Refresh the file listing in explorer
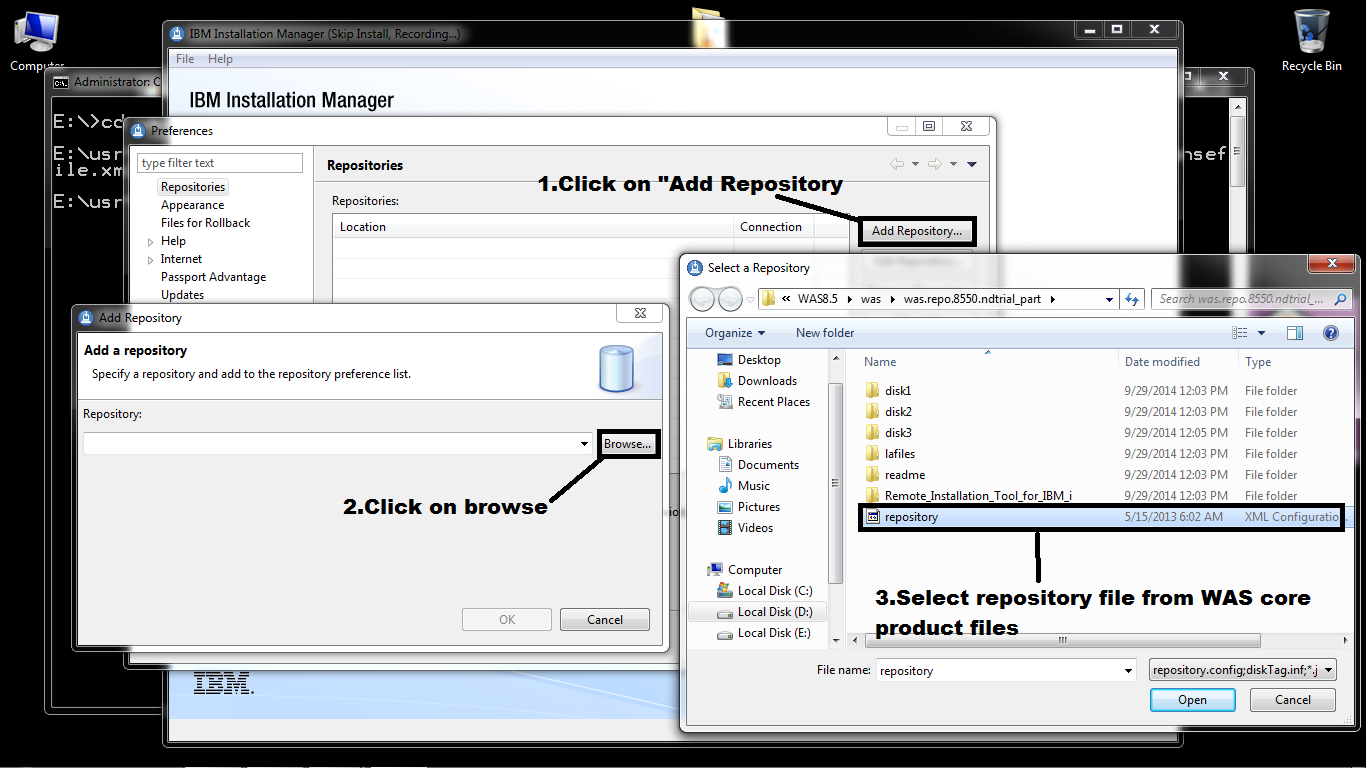 pos(1132,298)
